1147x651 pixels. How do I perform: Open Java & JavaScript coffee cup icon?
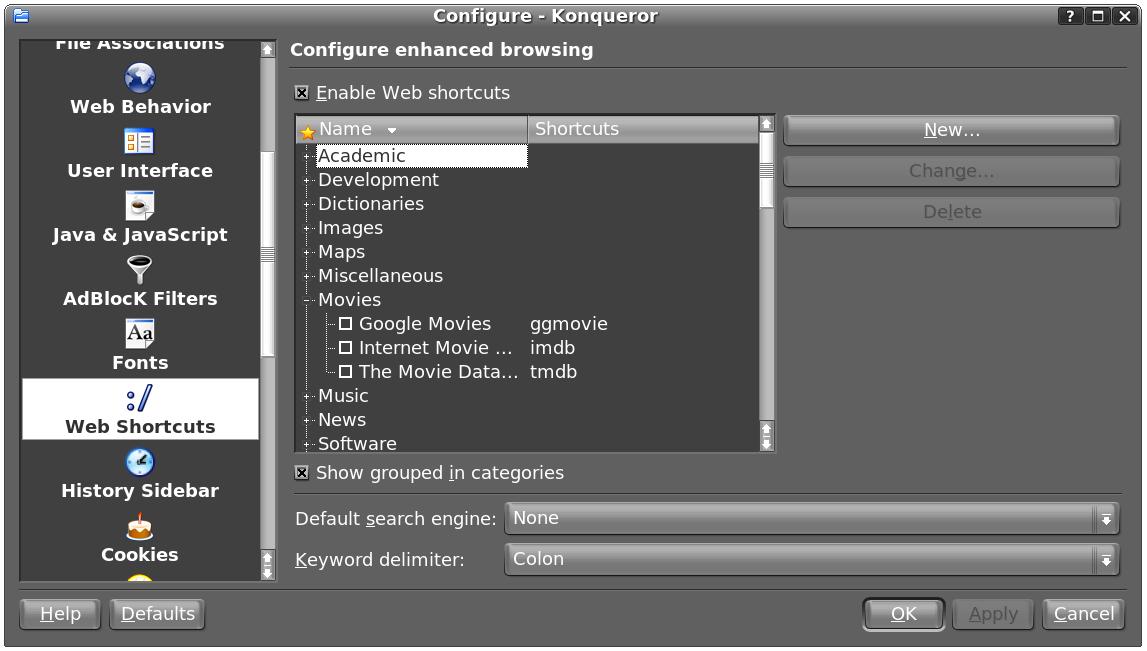pos(140,206)
